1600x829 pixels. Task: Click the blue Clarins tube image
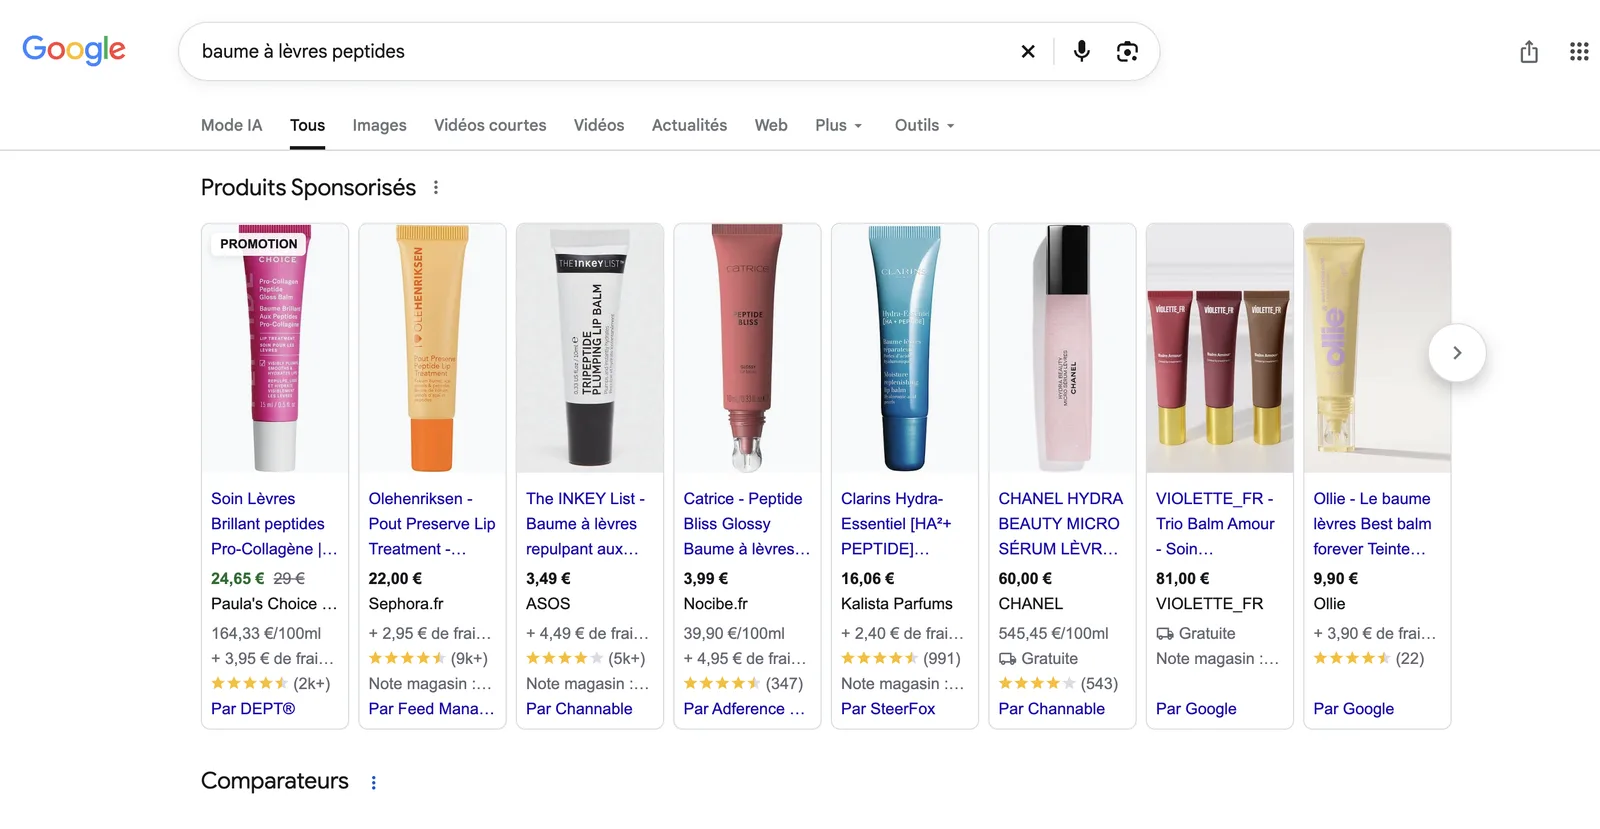point(905,348)
